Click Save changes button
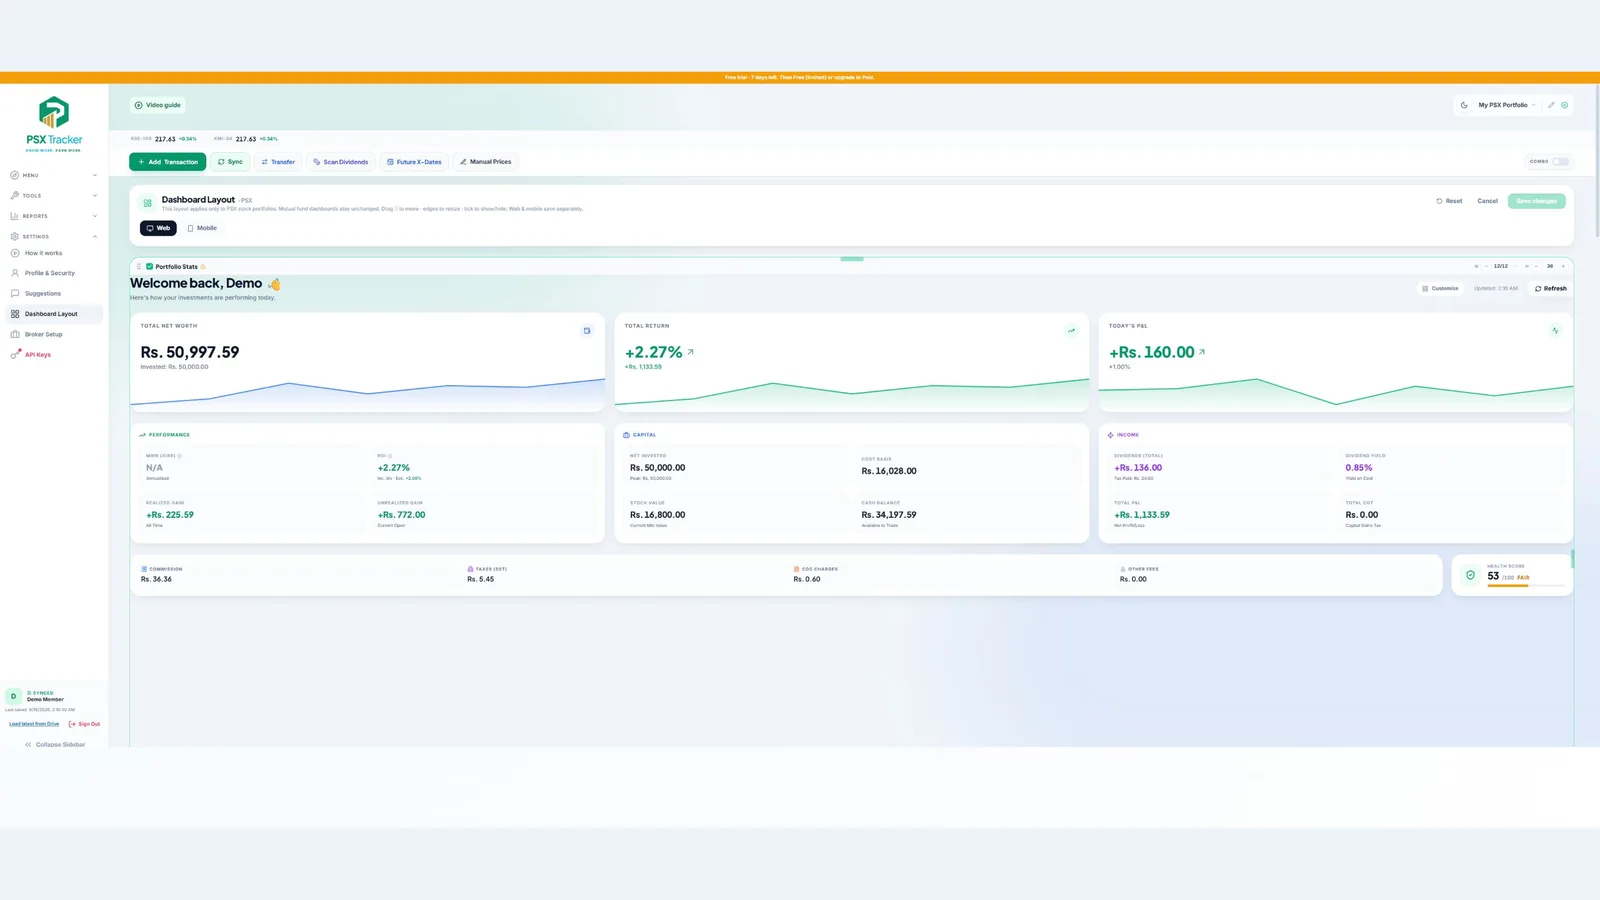Screen dimensions: 1600x900 (1537, 201)
